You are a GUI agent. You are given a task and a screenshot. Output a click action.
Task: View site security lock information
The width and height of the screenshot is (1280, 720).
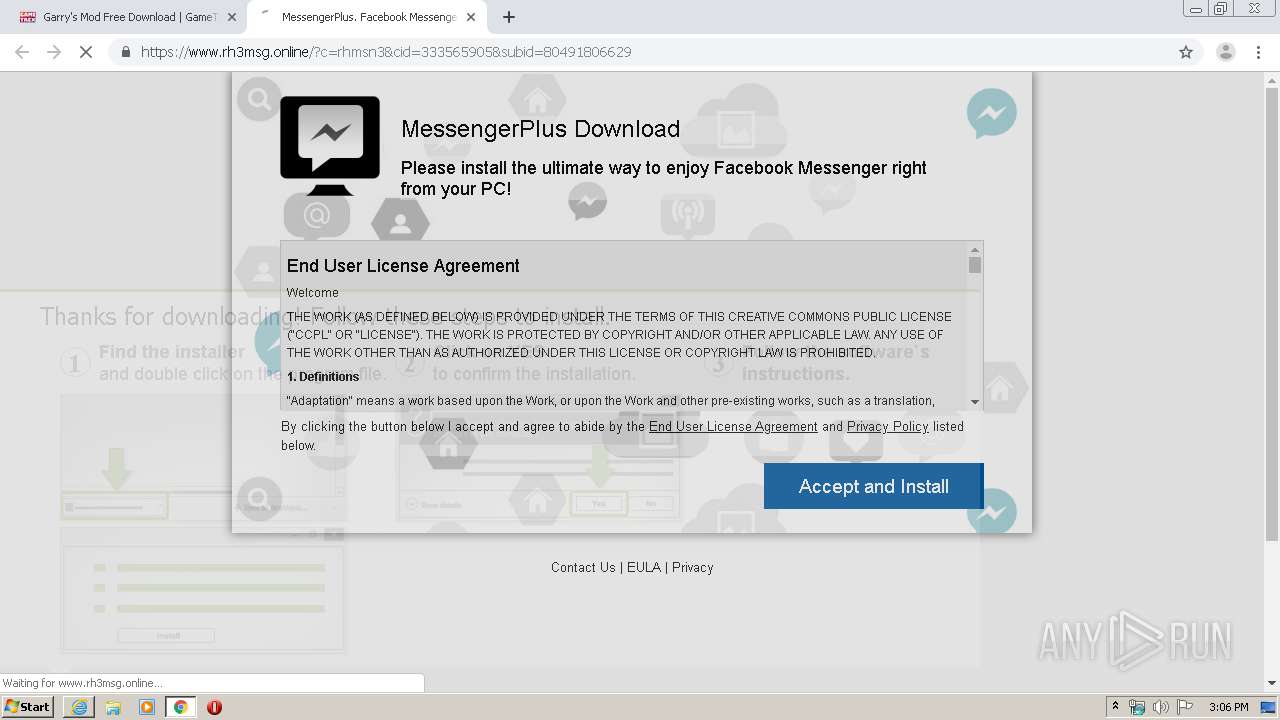point(125,52)
